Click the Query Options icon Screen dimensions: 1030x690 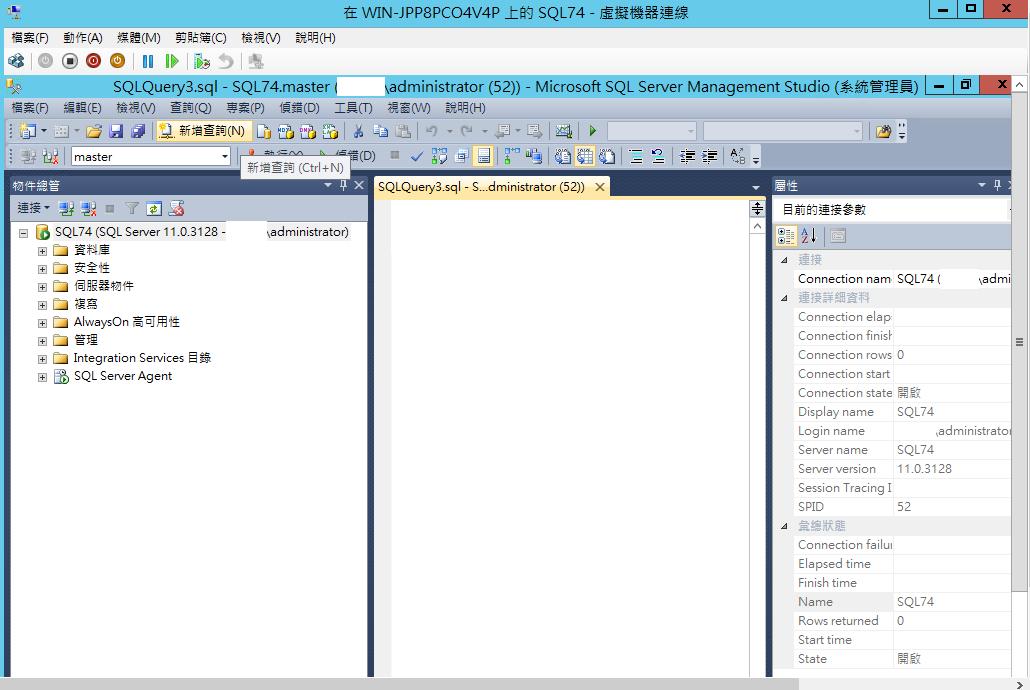pos(462,156)
